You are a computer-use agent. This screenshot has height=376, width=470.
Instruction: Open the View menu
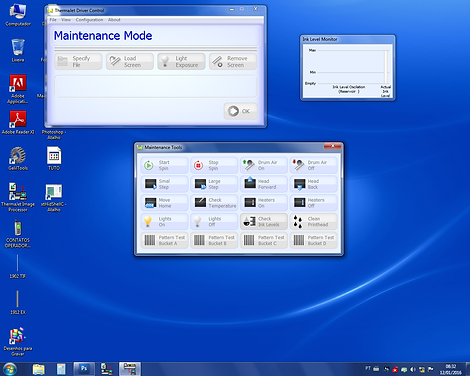[x=66, y=20]
